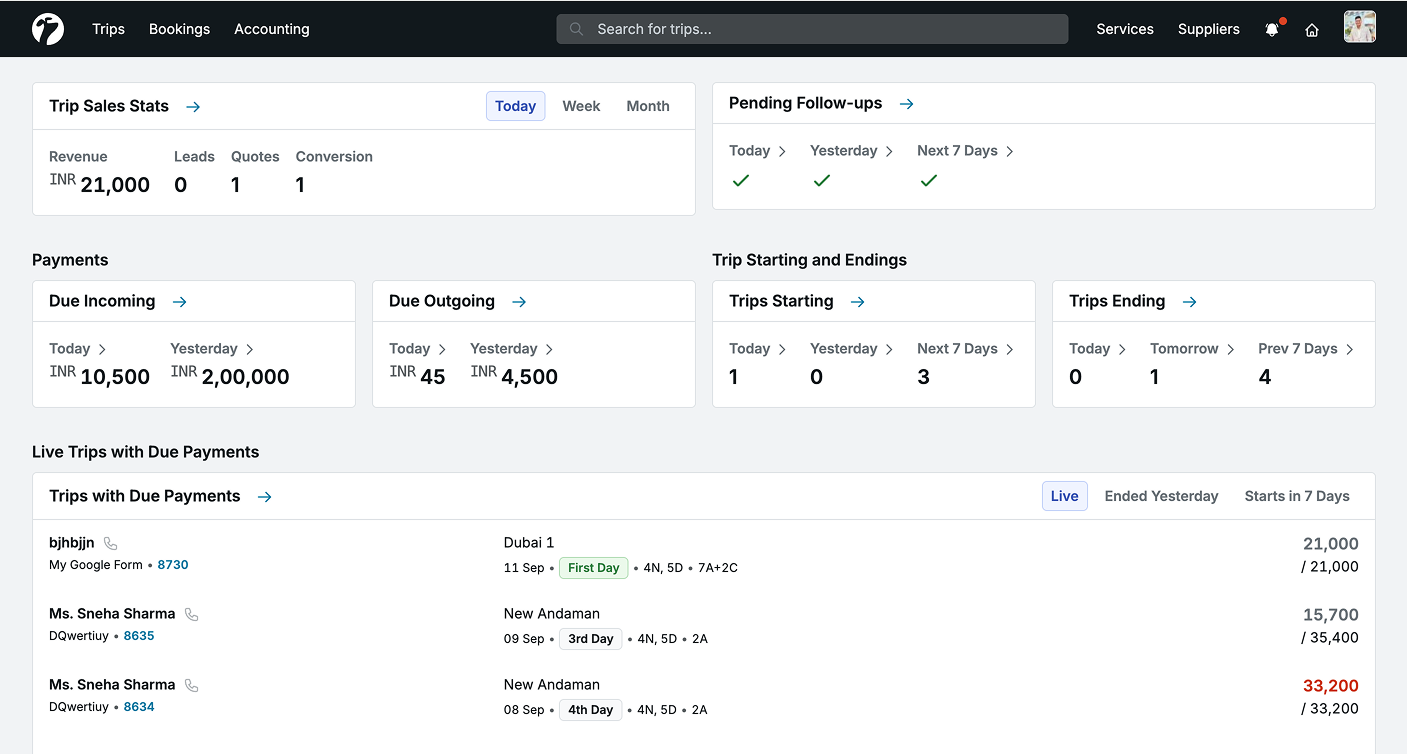Viewport: 1407px width, 754px height.
Task: Open Due Outgoing details arrow
Action: [519, 301]
